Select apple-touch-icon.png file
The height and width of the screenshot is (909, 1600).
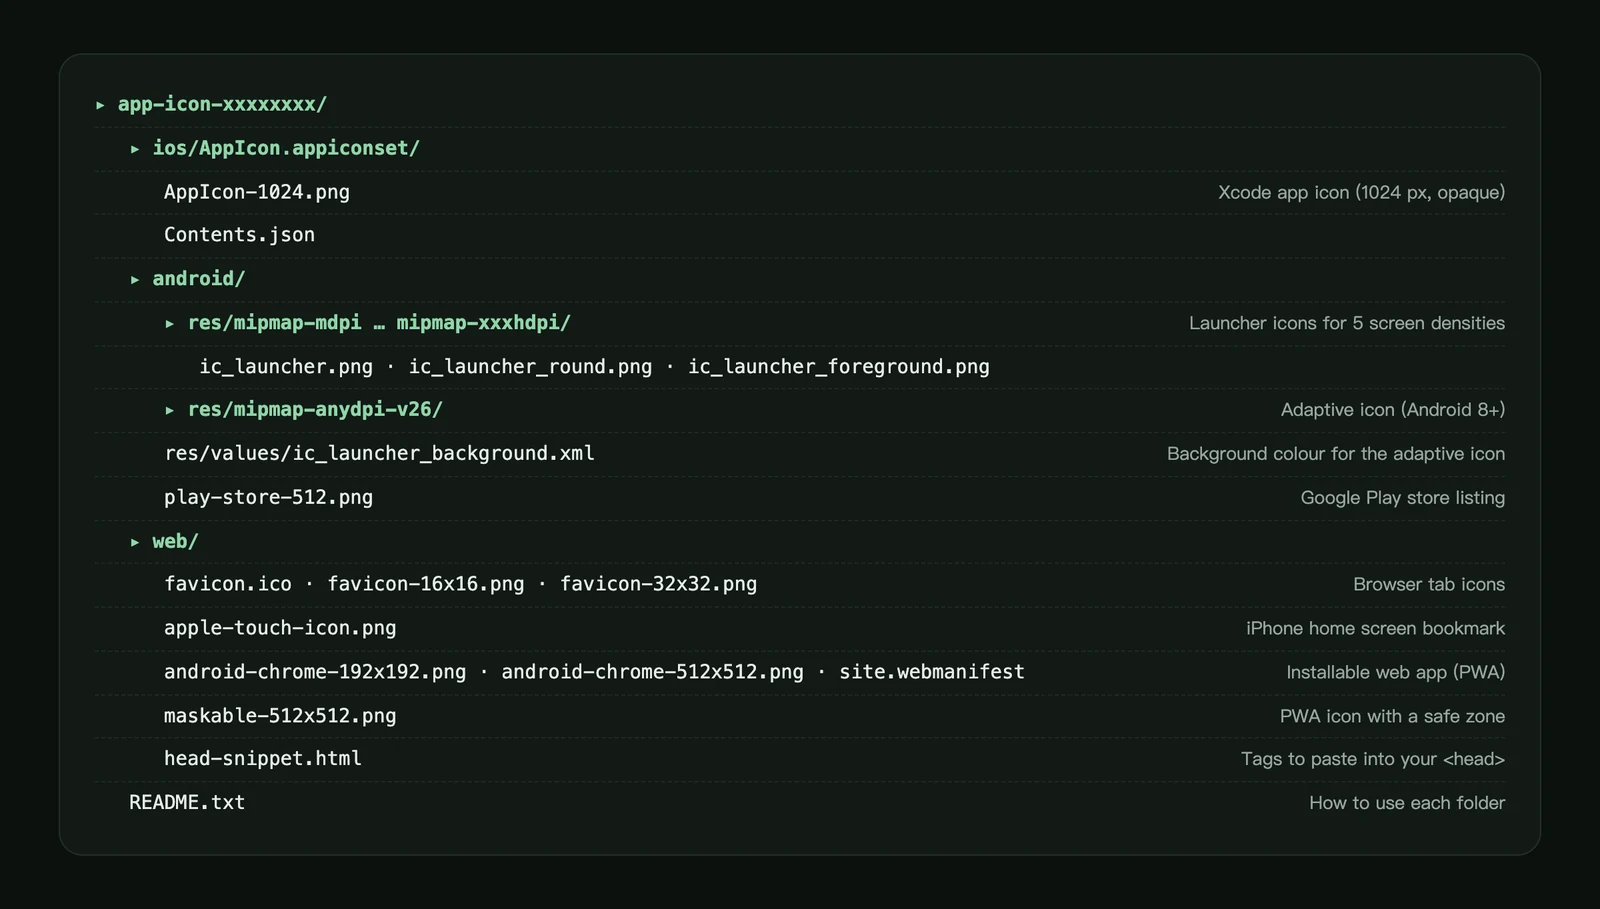coord(280,628)
